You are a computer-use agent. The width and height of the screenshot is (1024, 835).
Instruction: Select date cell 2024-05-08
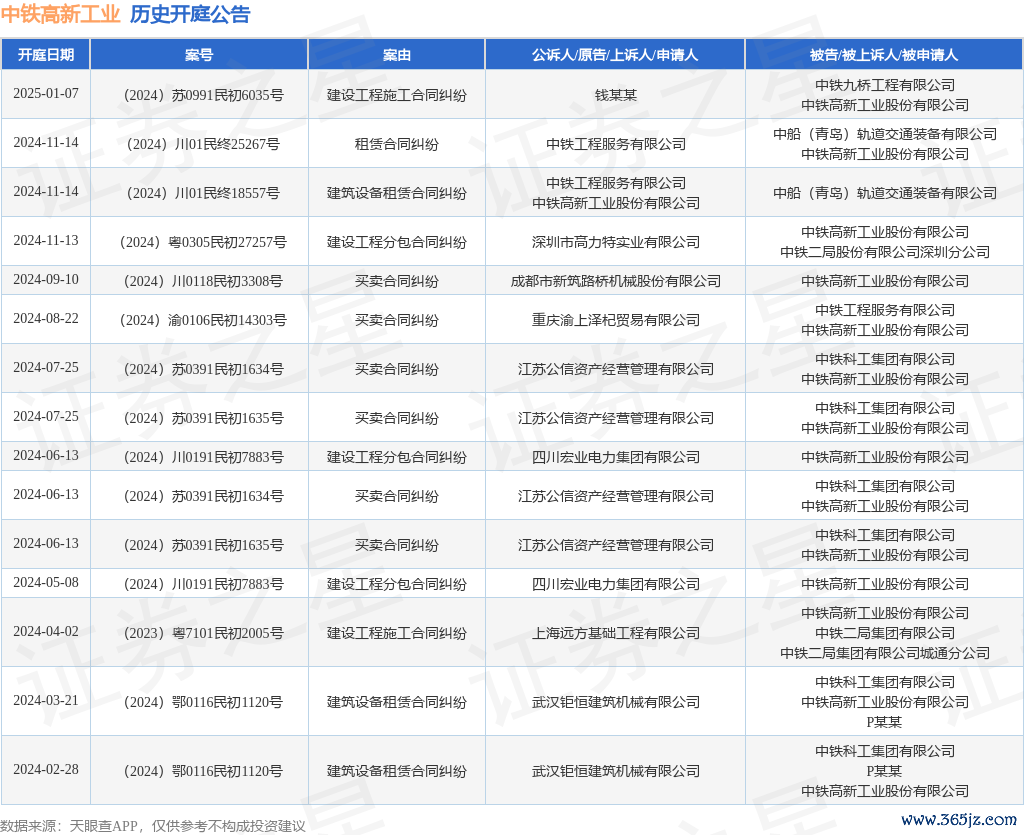[x=46, y=582]
